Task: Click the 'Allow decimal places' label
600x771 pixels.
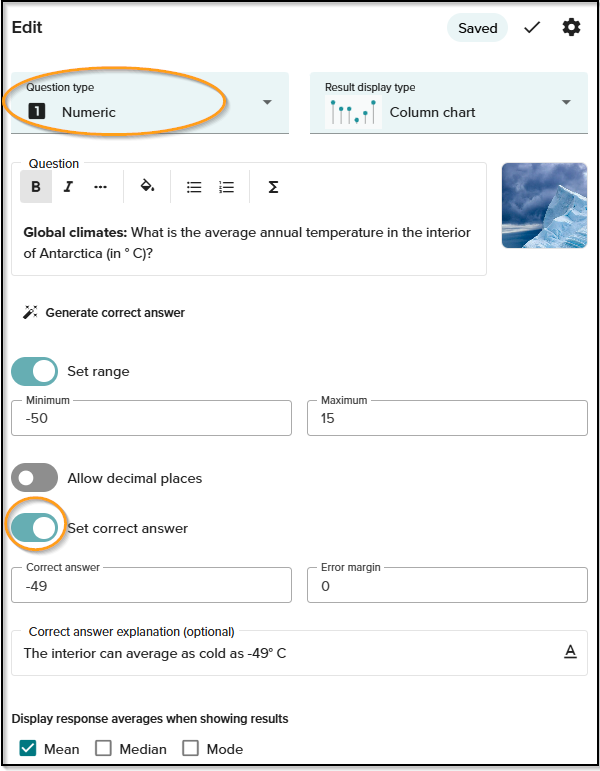Action: point(135,478)
